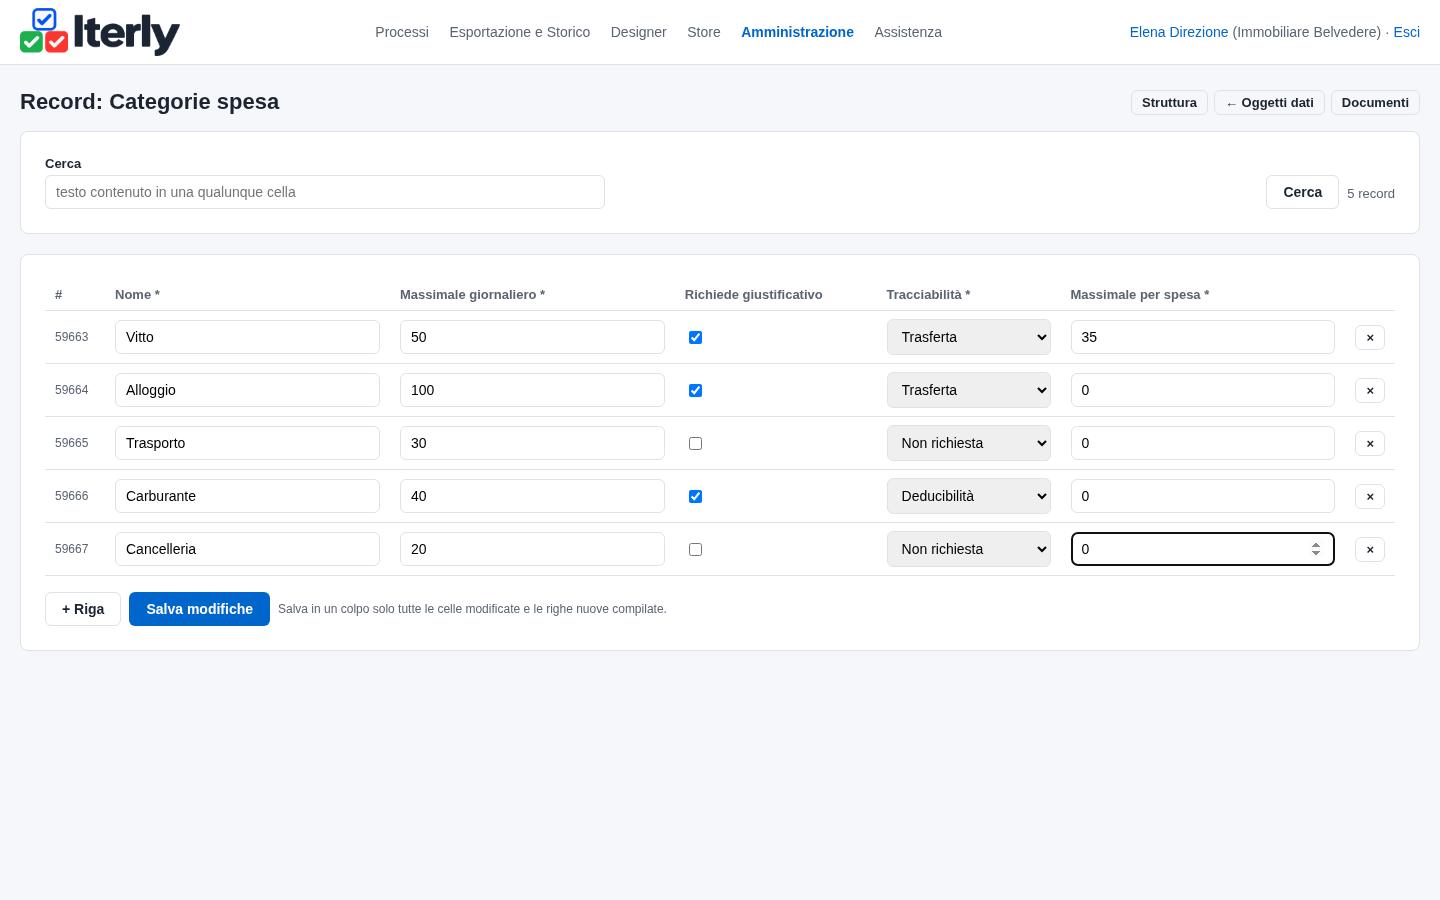This screenshot has height=900, width=1440.
Task: Open Elena Direzione user profile link
Action: (x=1179, y=32)
